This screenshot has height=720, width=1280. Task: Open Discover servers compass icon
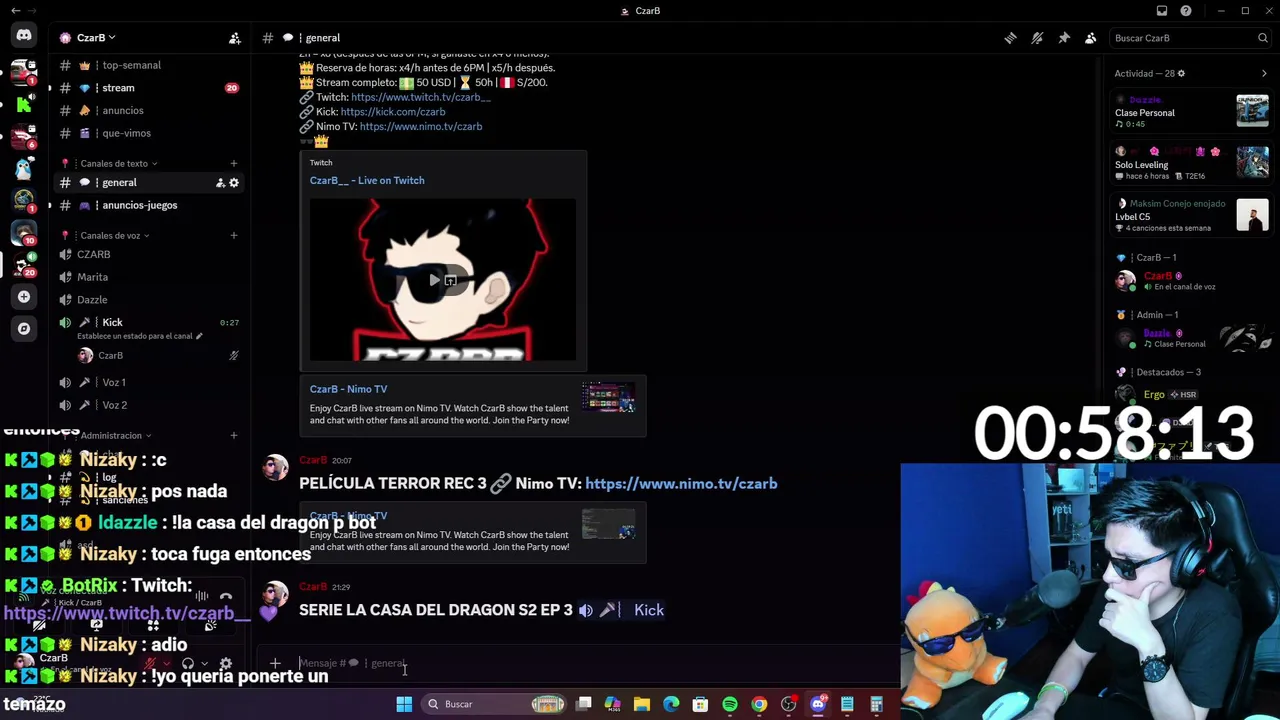(x=24, y=328)
